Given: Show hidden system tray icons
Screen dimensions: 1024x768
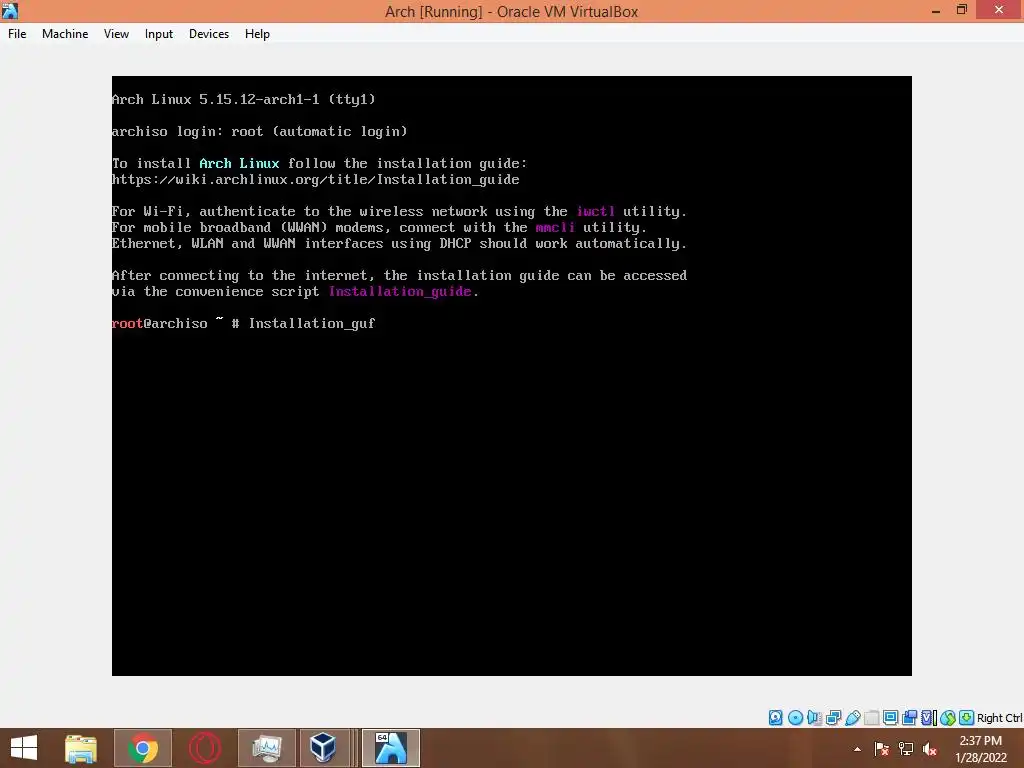Looking at the screenshot, I should pos(857,749).
